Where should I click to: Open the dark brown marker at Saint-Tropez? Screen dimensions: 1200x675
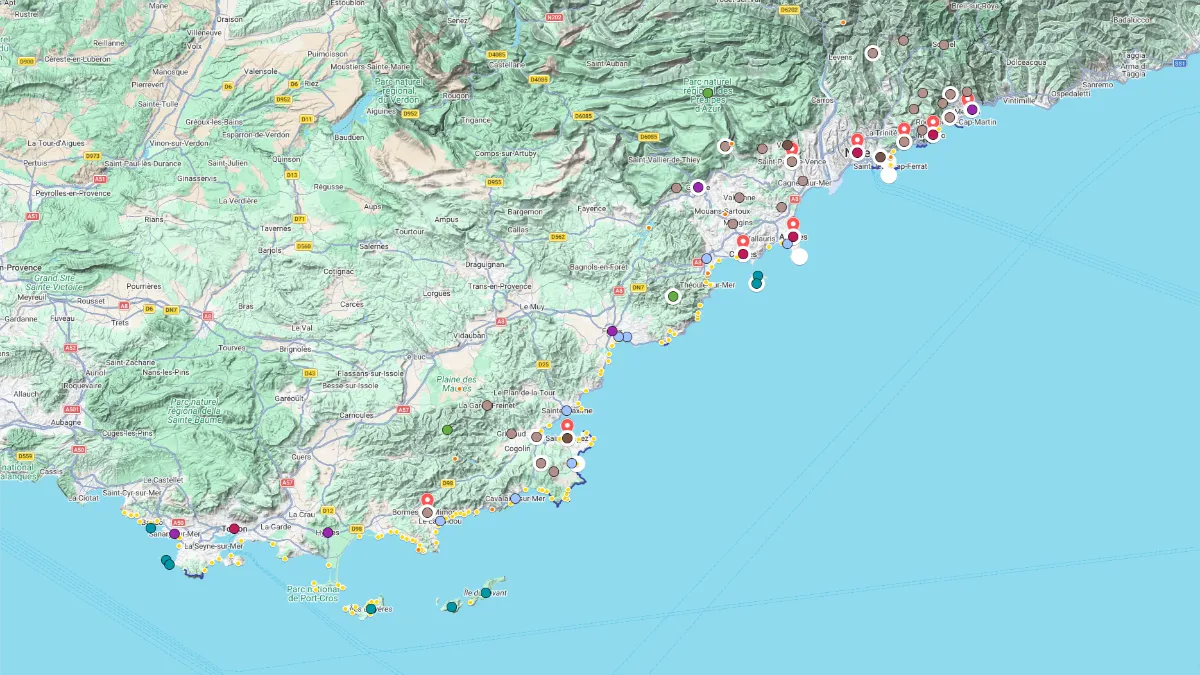coord(567,438)
